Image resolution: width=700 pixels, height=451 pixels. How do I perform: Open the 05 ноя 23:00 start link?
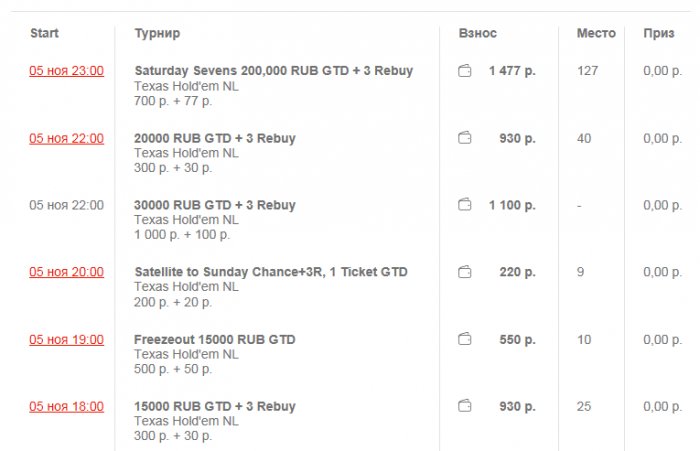point(66,71)
